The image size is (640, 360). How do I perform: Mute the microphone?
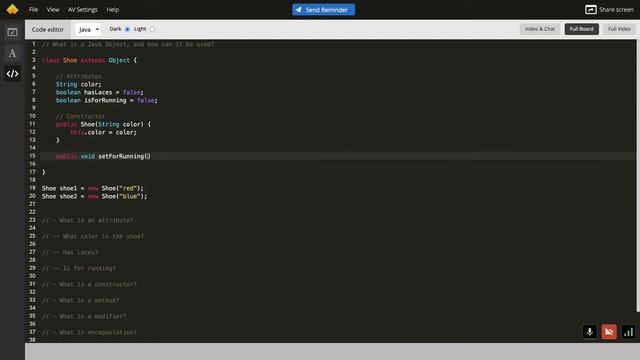(x=589, y=332)
